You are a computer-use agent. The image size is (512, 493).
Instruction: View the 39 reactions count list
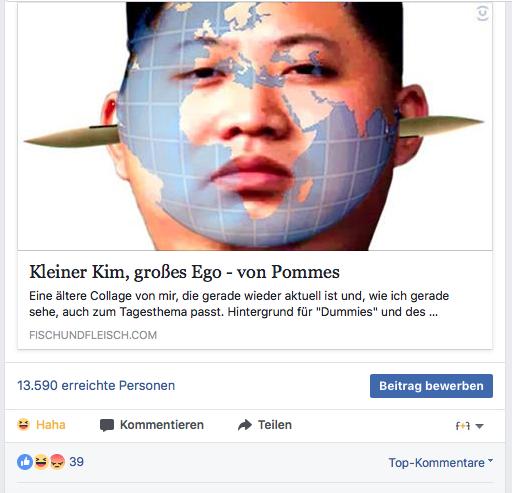click(76, 462)
